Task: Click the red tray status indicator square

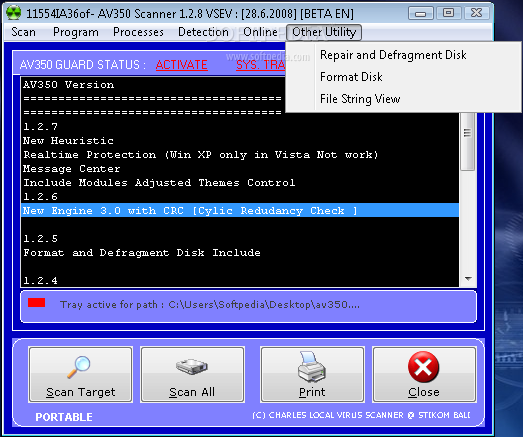Action: point(37,303)
